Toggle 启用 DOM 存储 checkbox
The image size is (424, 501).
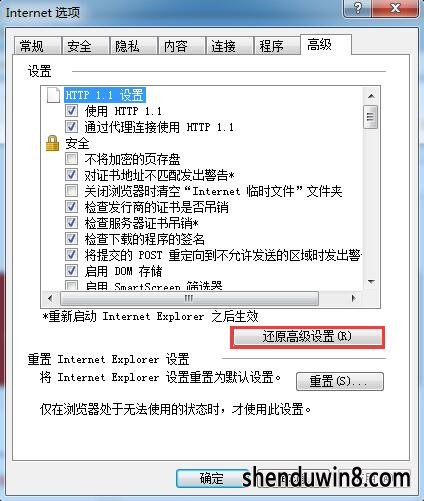pyautogui.click(x=71, y=271)
